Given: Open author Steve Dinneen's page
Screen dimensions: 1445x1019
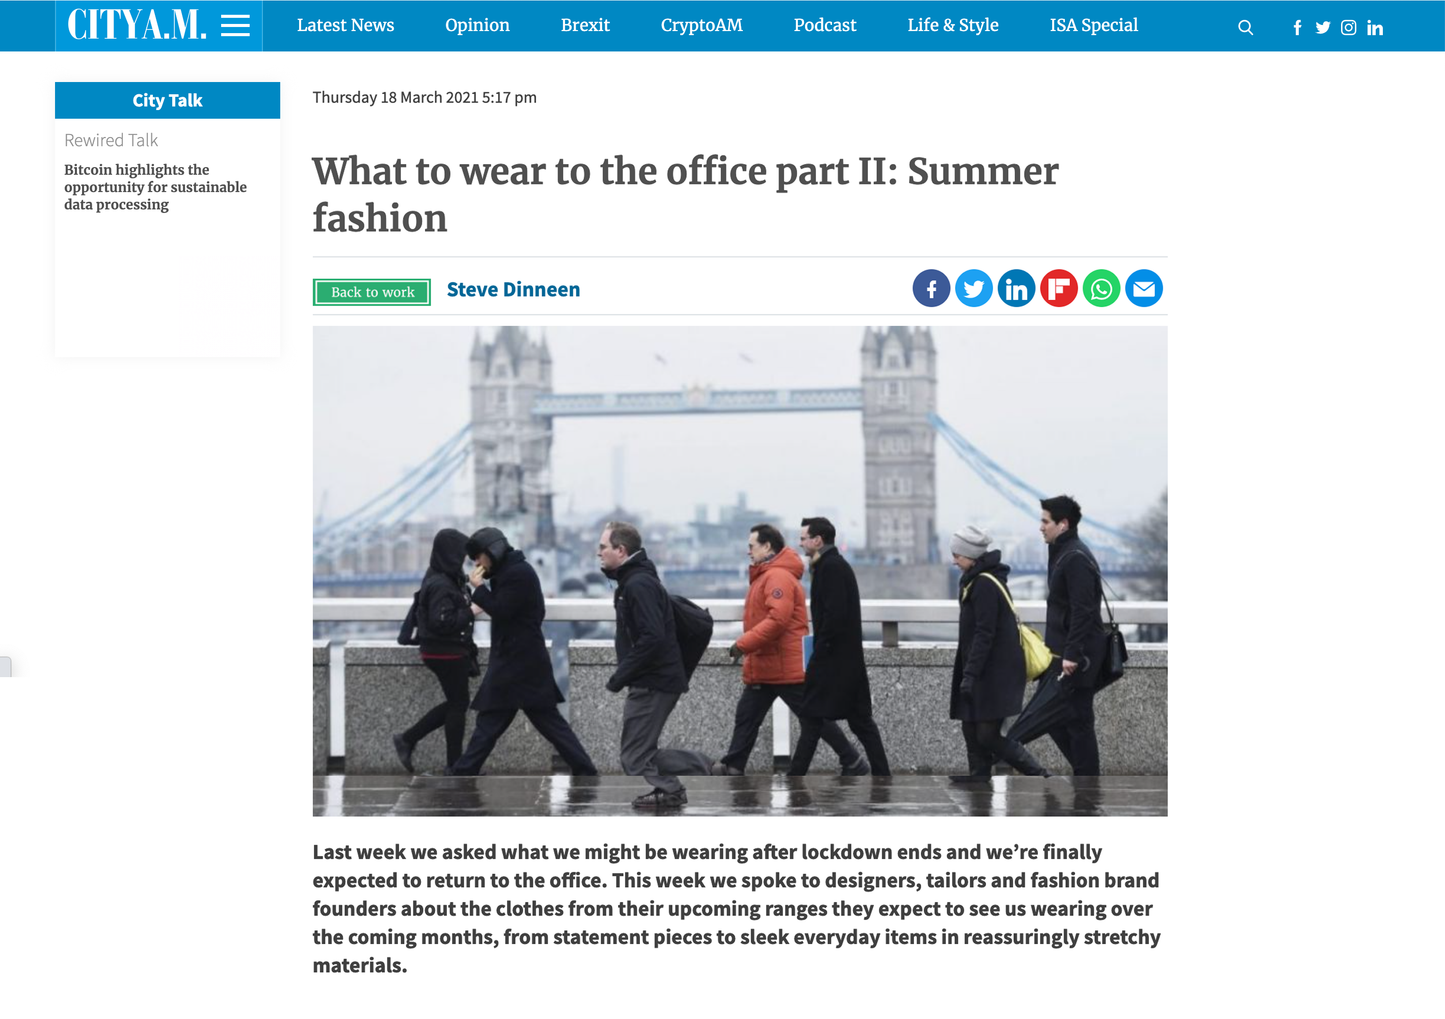Looking at the screenshot, I should coord(513,290).
